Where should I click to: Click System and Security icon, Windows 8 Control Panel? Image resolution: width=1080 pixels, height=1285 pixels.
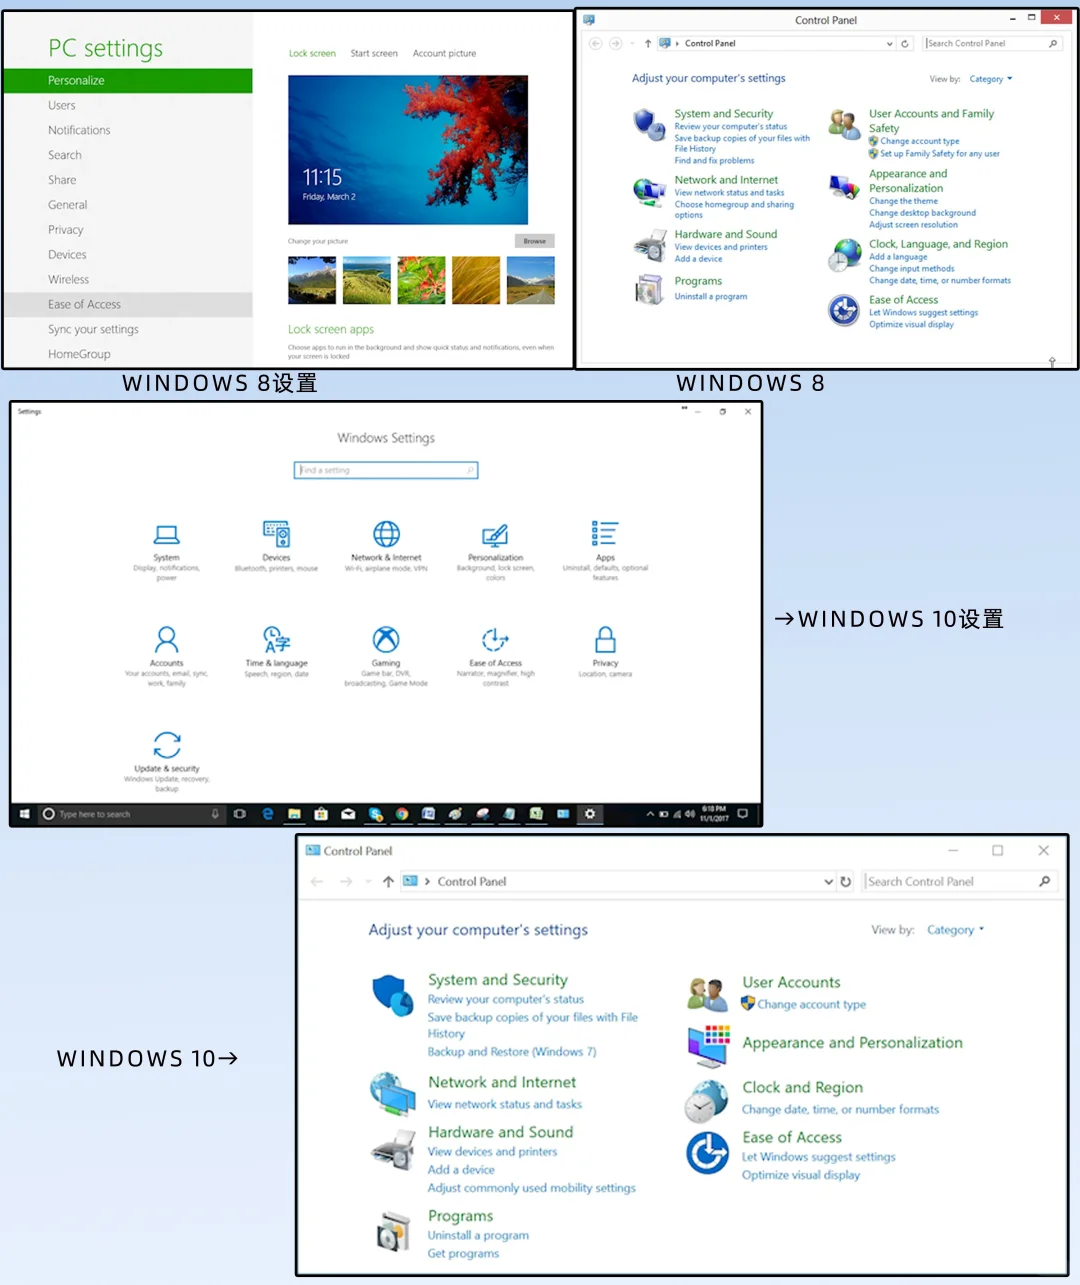pos(650,125)
